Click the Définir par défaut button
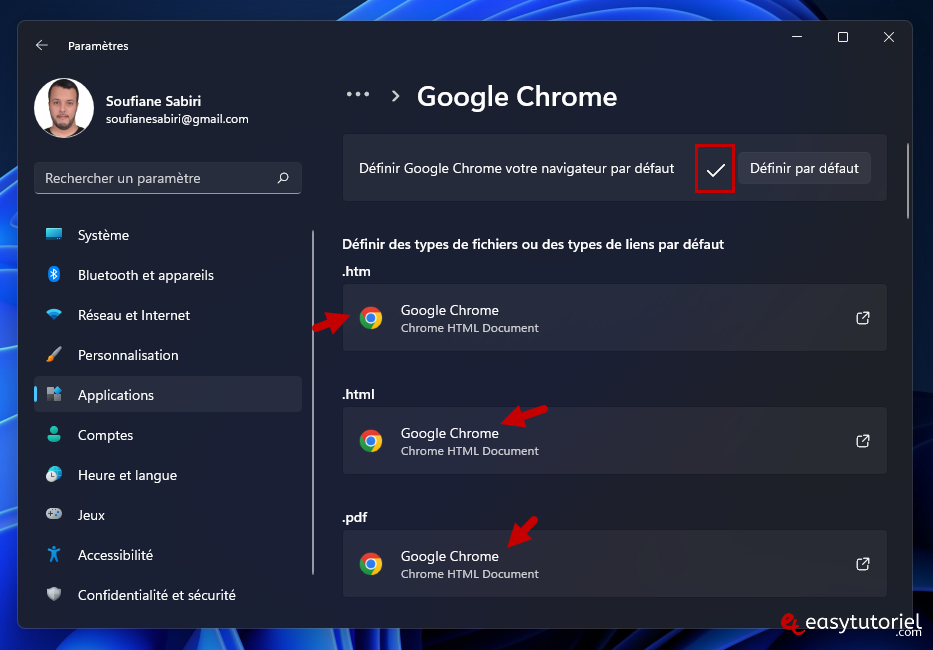 pyautogui.click(x=804, y=168)
